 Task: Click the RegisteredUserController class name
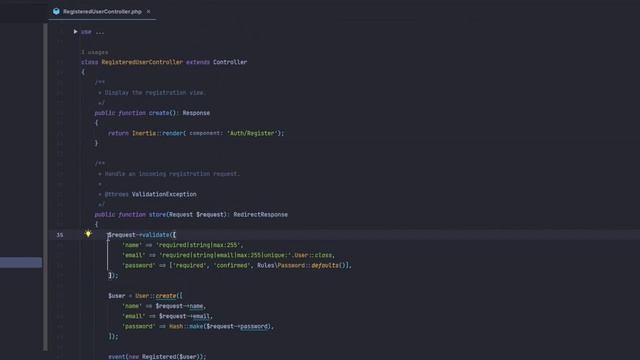coord(142,62)
